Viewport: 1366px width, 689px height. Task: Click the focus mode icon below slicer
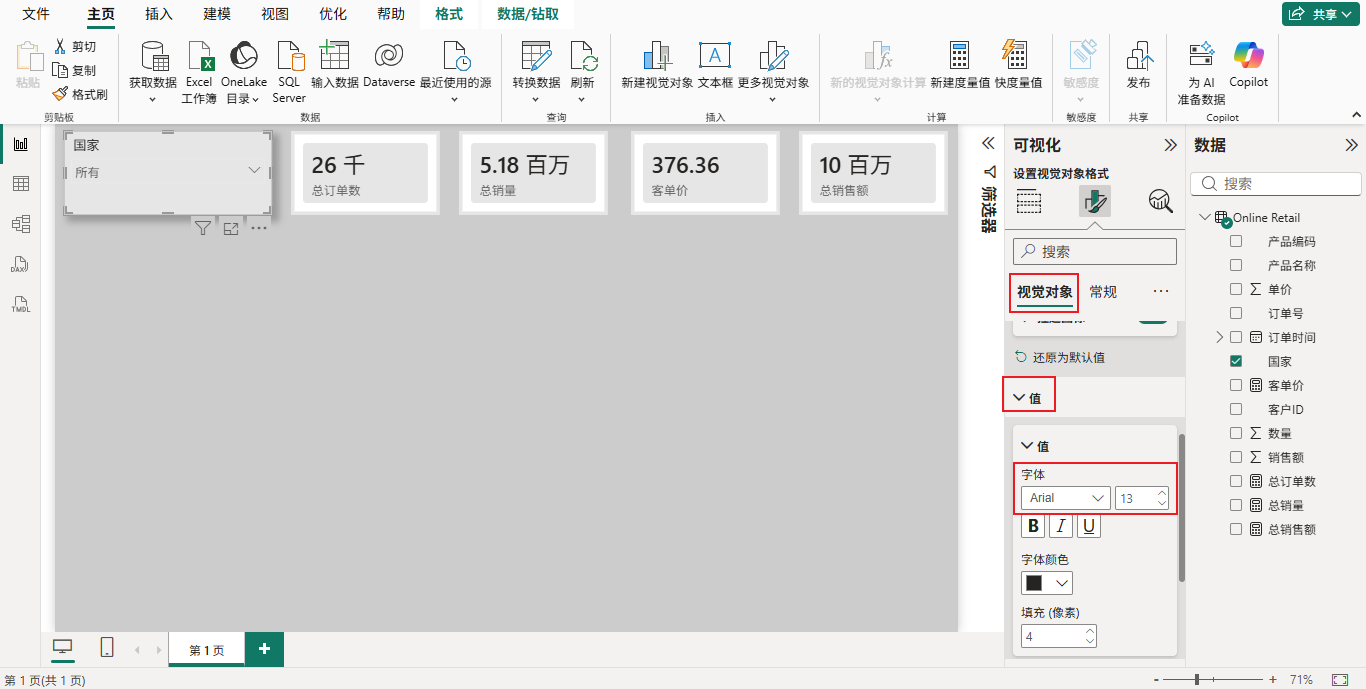click(231, 229)
